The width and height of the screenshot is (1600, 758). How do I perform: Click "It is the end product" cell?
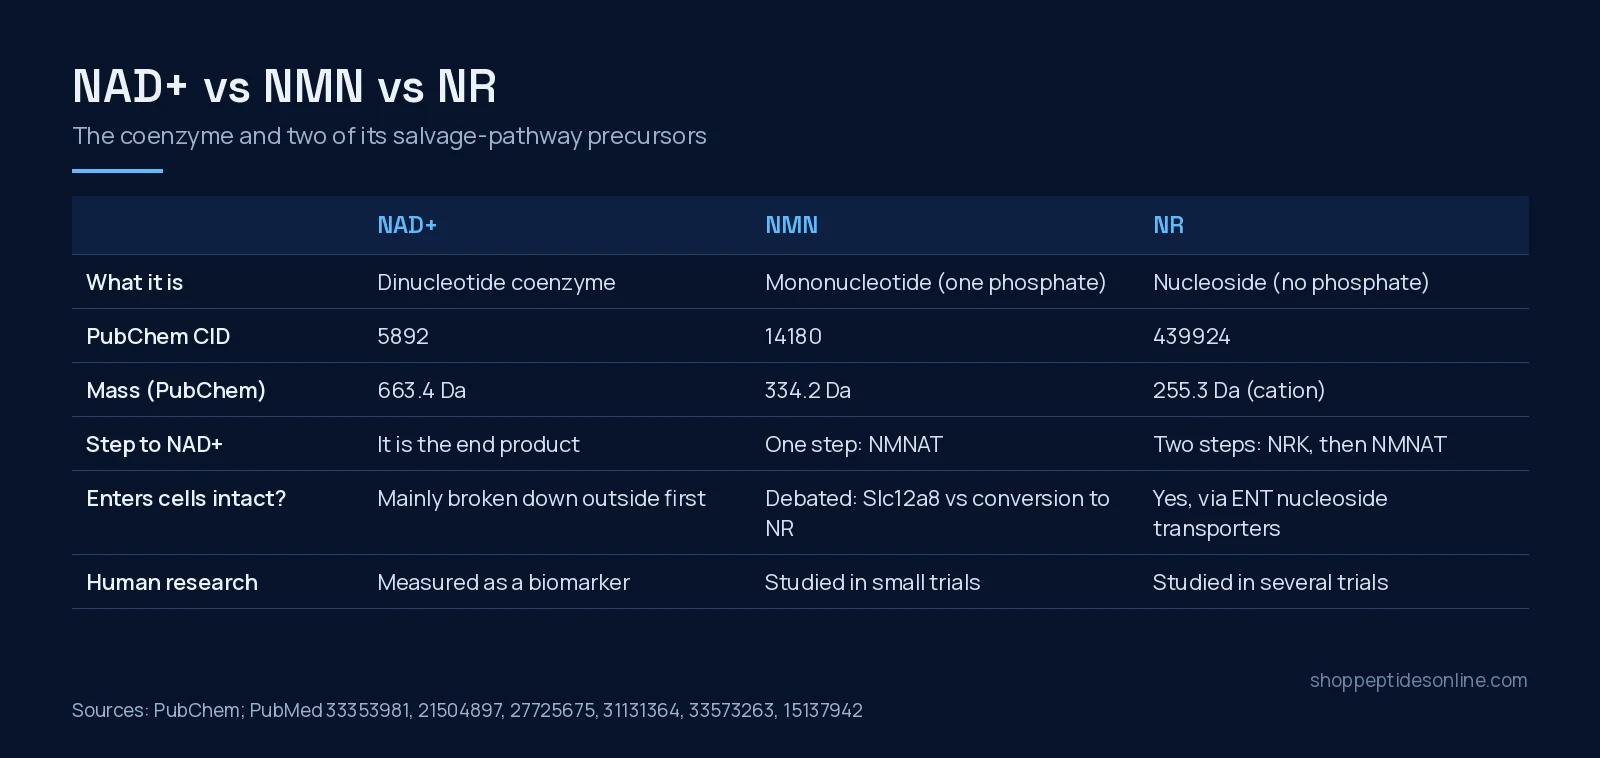tap(478, 445)
